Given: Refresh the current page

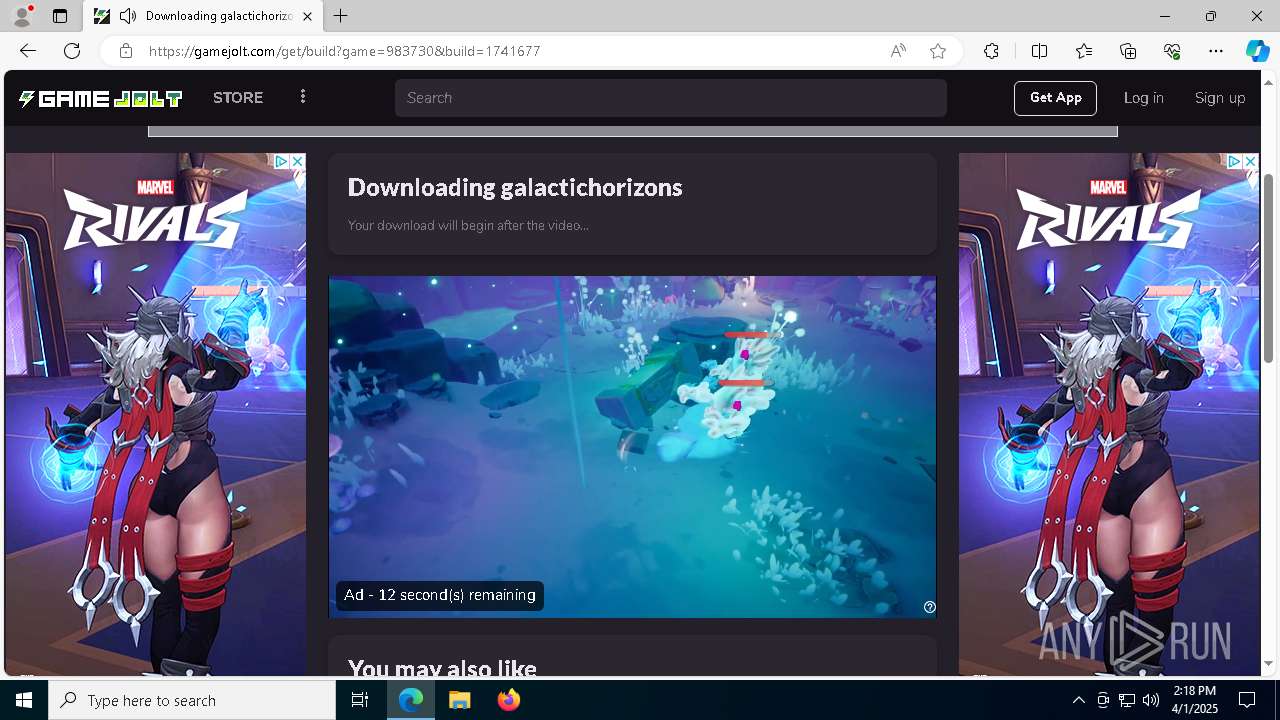Looking at the screenshot, I should (x=72, y=51).
